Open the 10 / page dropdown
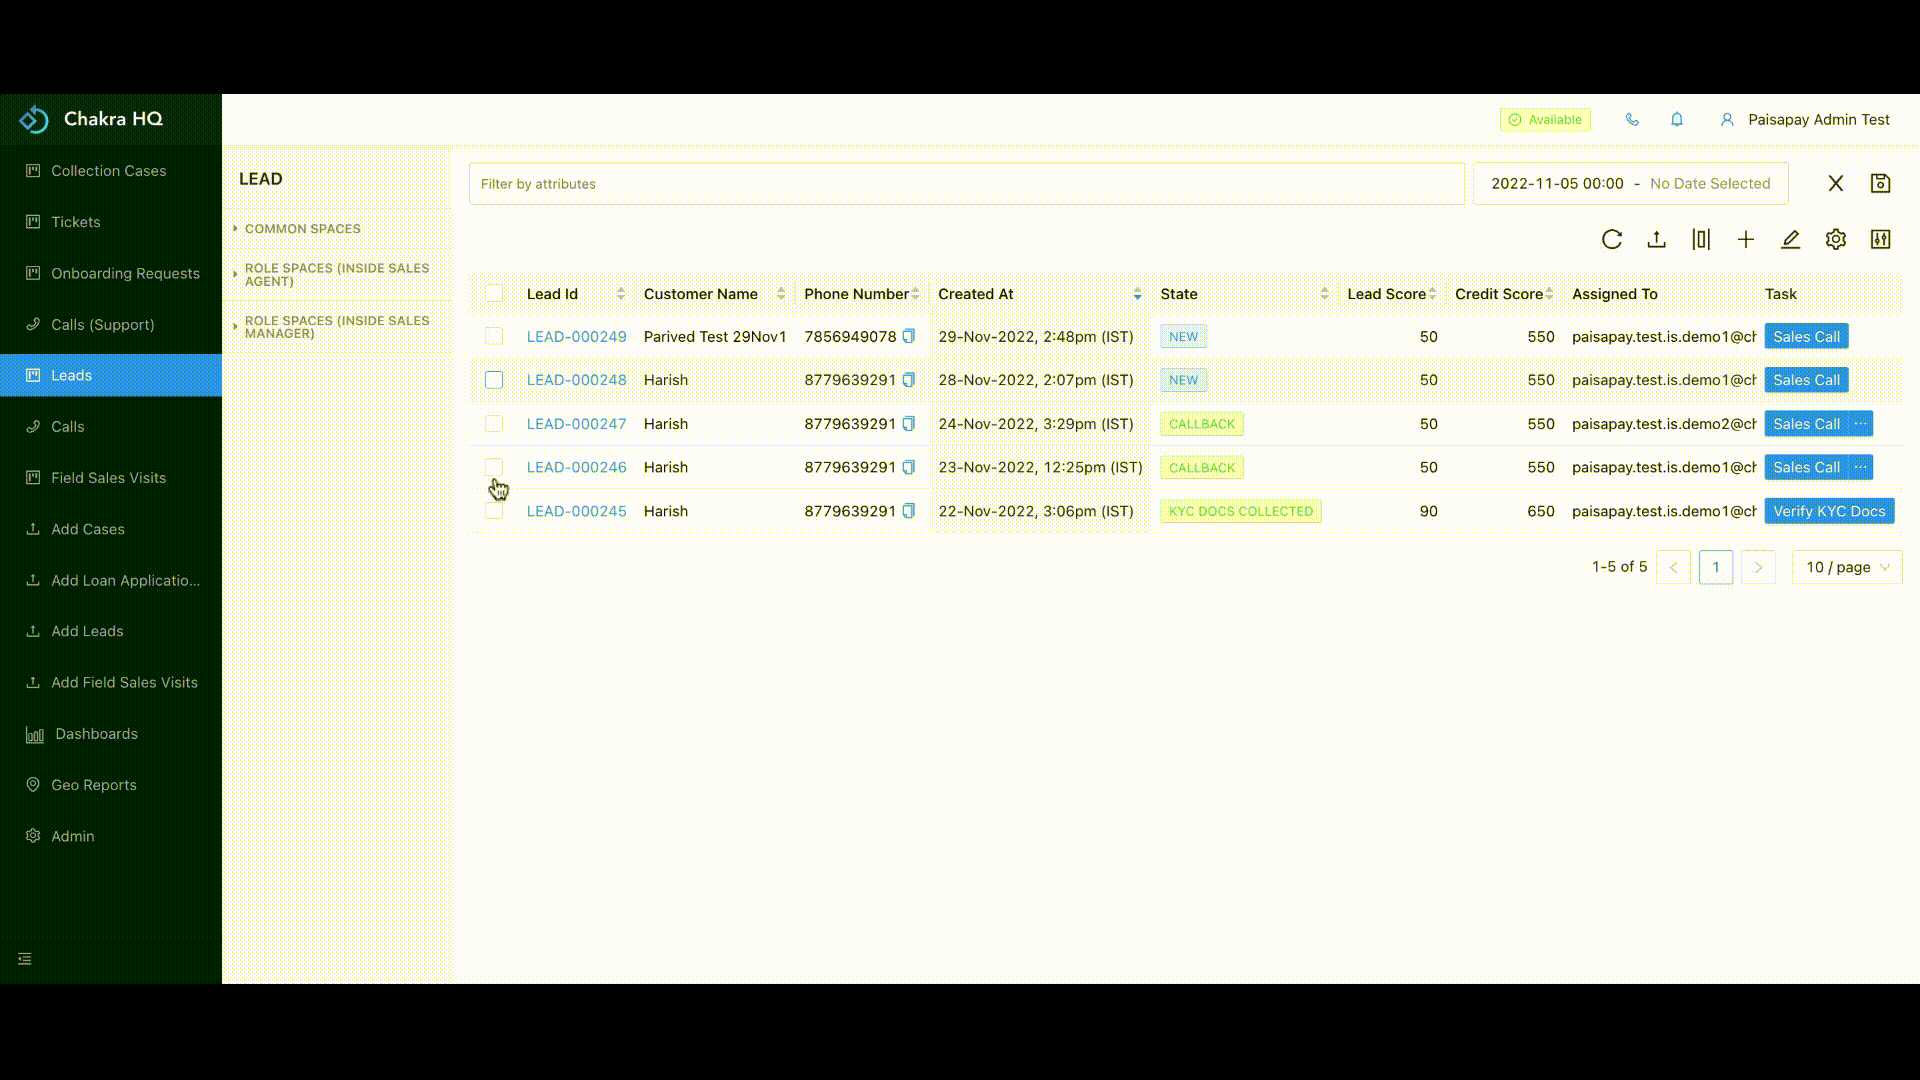Screen dimensions: 1920x1080 (x=1846, y=567)
